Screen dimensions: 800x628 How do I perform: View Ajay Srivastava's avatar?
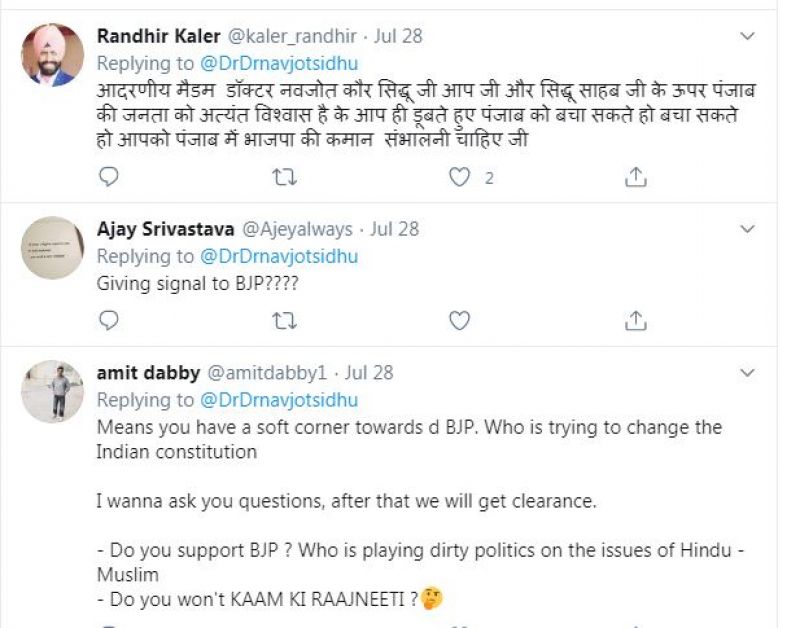53,247
